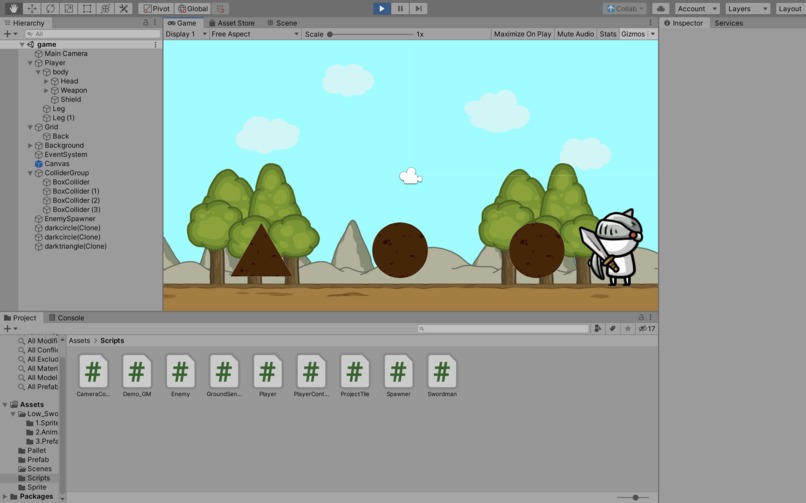Expand the Head object
The image size is (806, 503).
point(46,81)
